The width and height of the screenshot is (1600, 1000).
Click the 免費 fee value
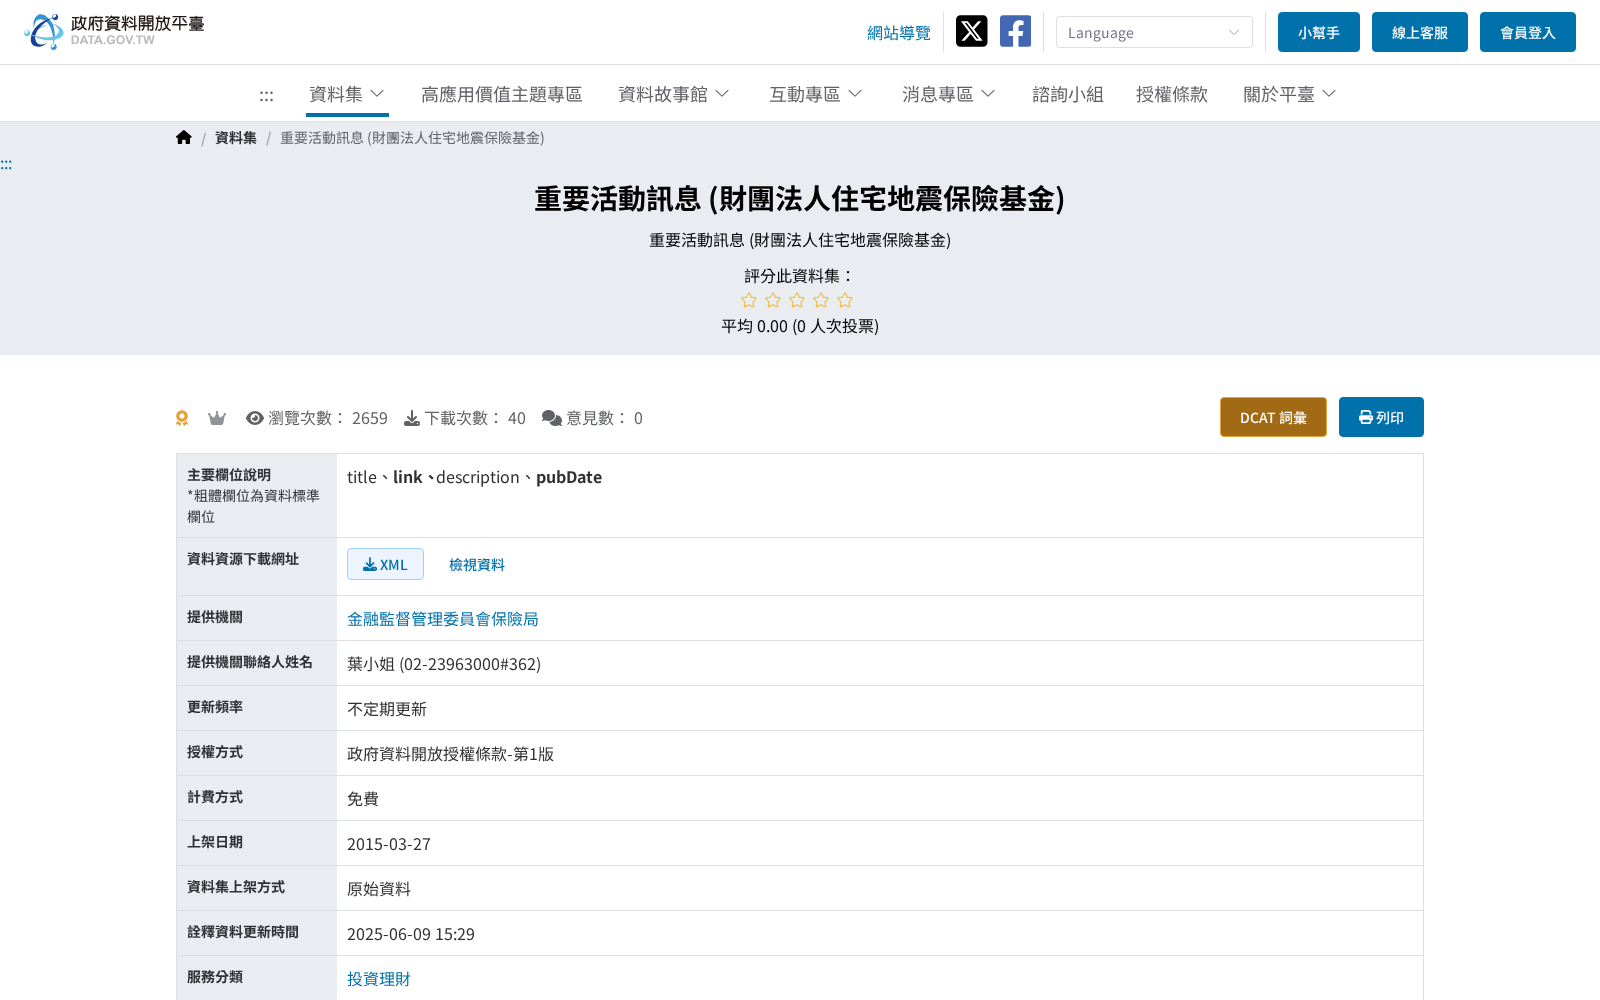click(x=363, y=799)
